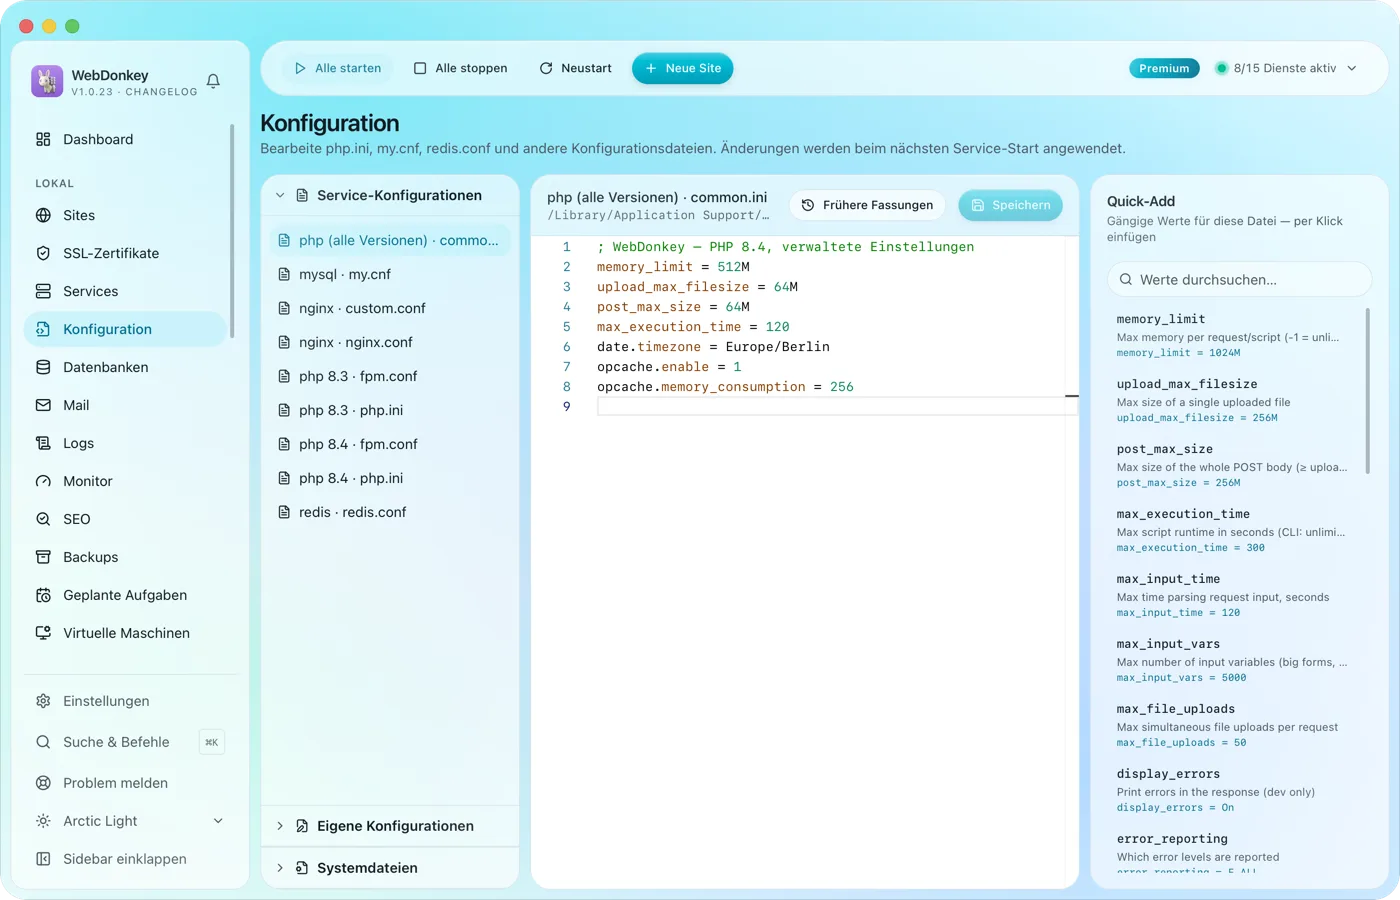Viewport: 1400px width, 900px height.
Task: Open SSL-Zertifikate shield icon in sidebar
Action: 43,253
